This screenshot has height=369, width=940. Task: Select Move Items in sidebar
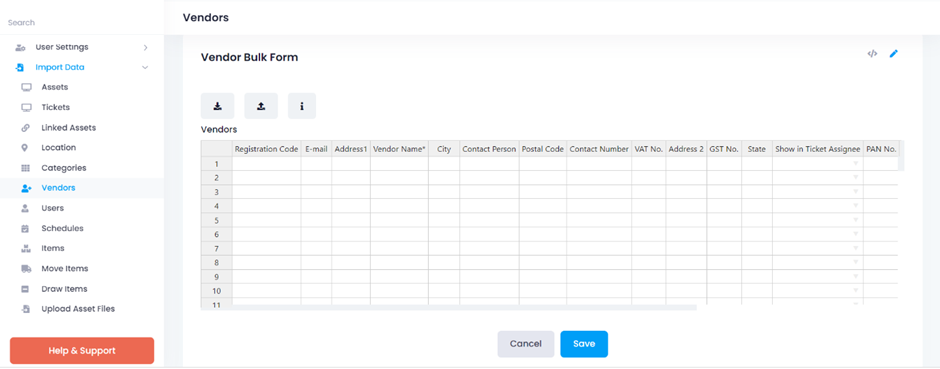coord(65,268)
